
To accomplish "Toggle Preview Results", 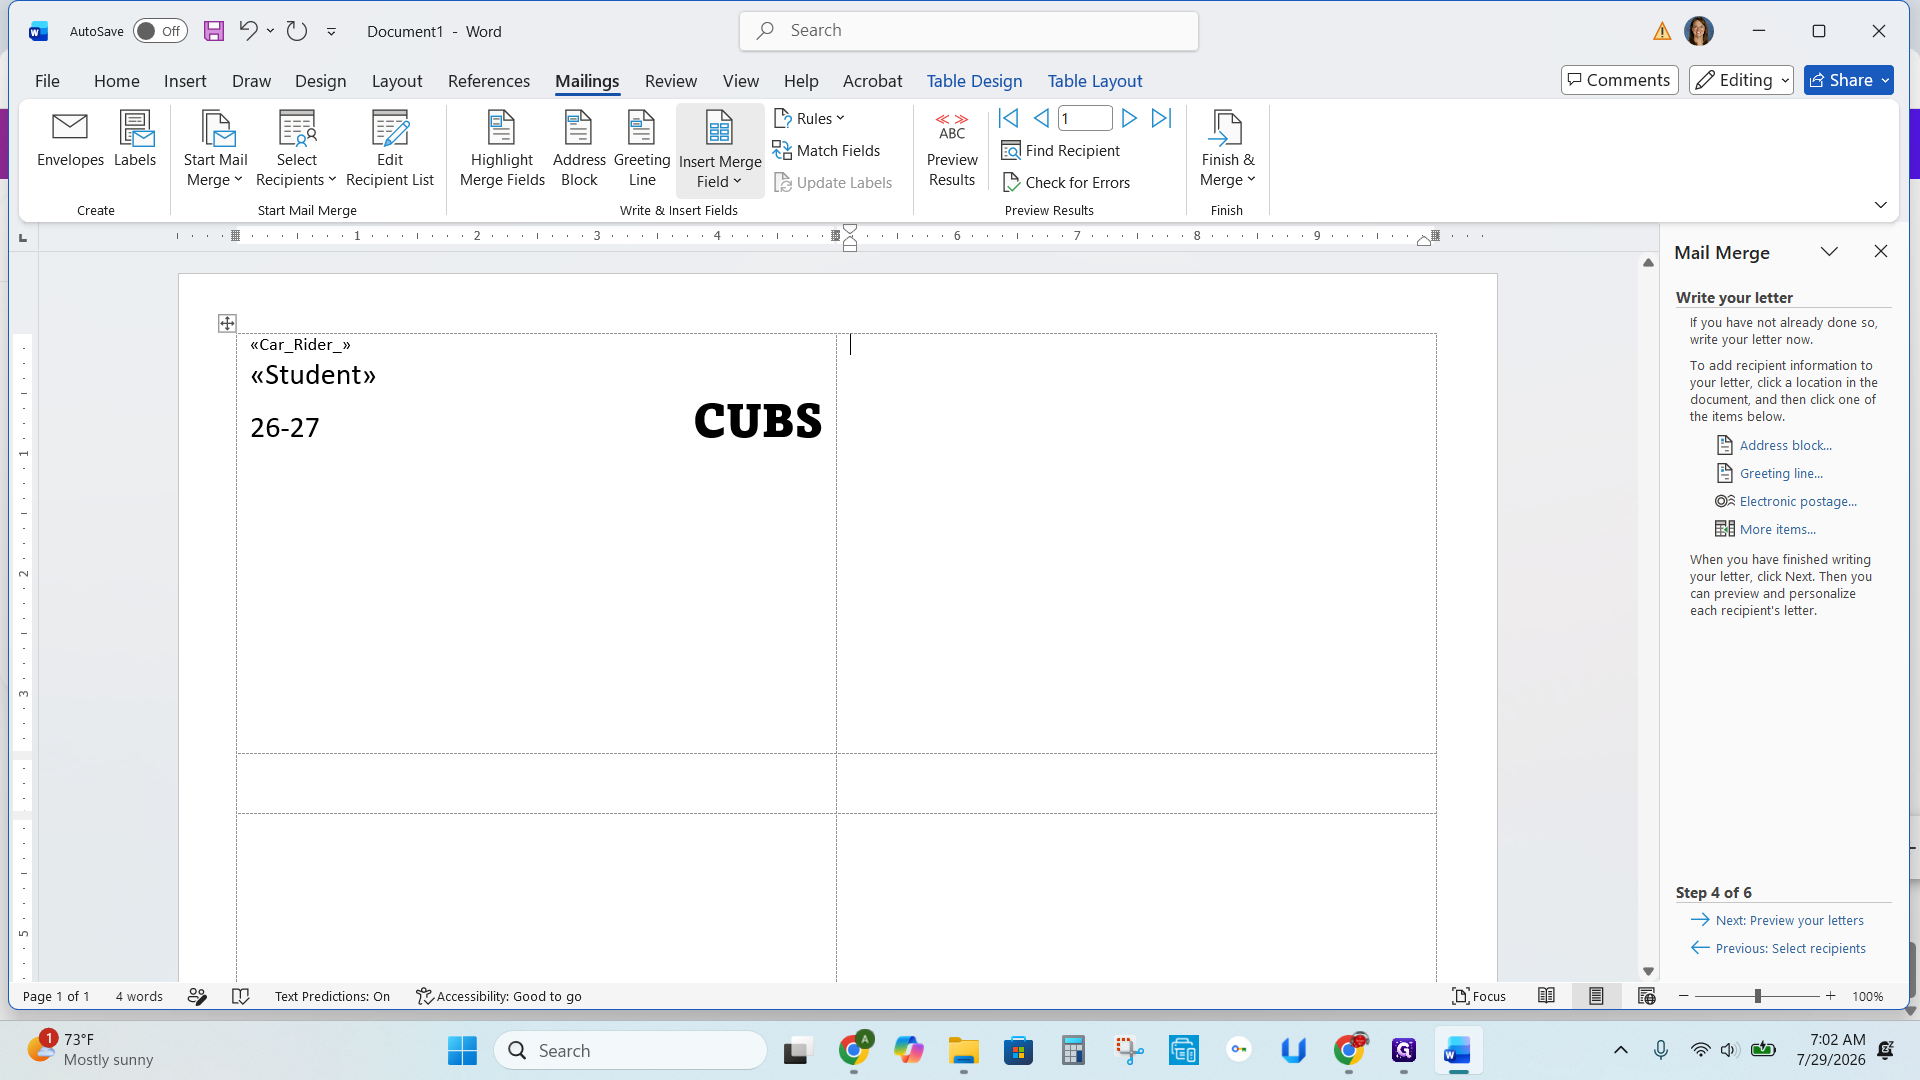I will click(952, 149).
